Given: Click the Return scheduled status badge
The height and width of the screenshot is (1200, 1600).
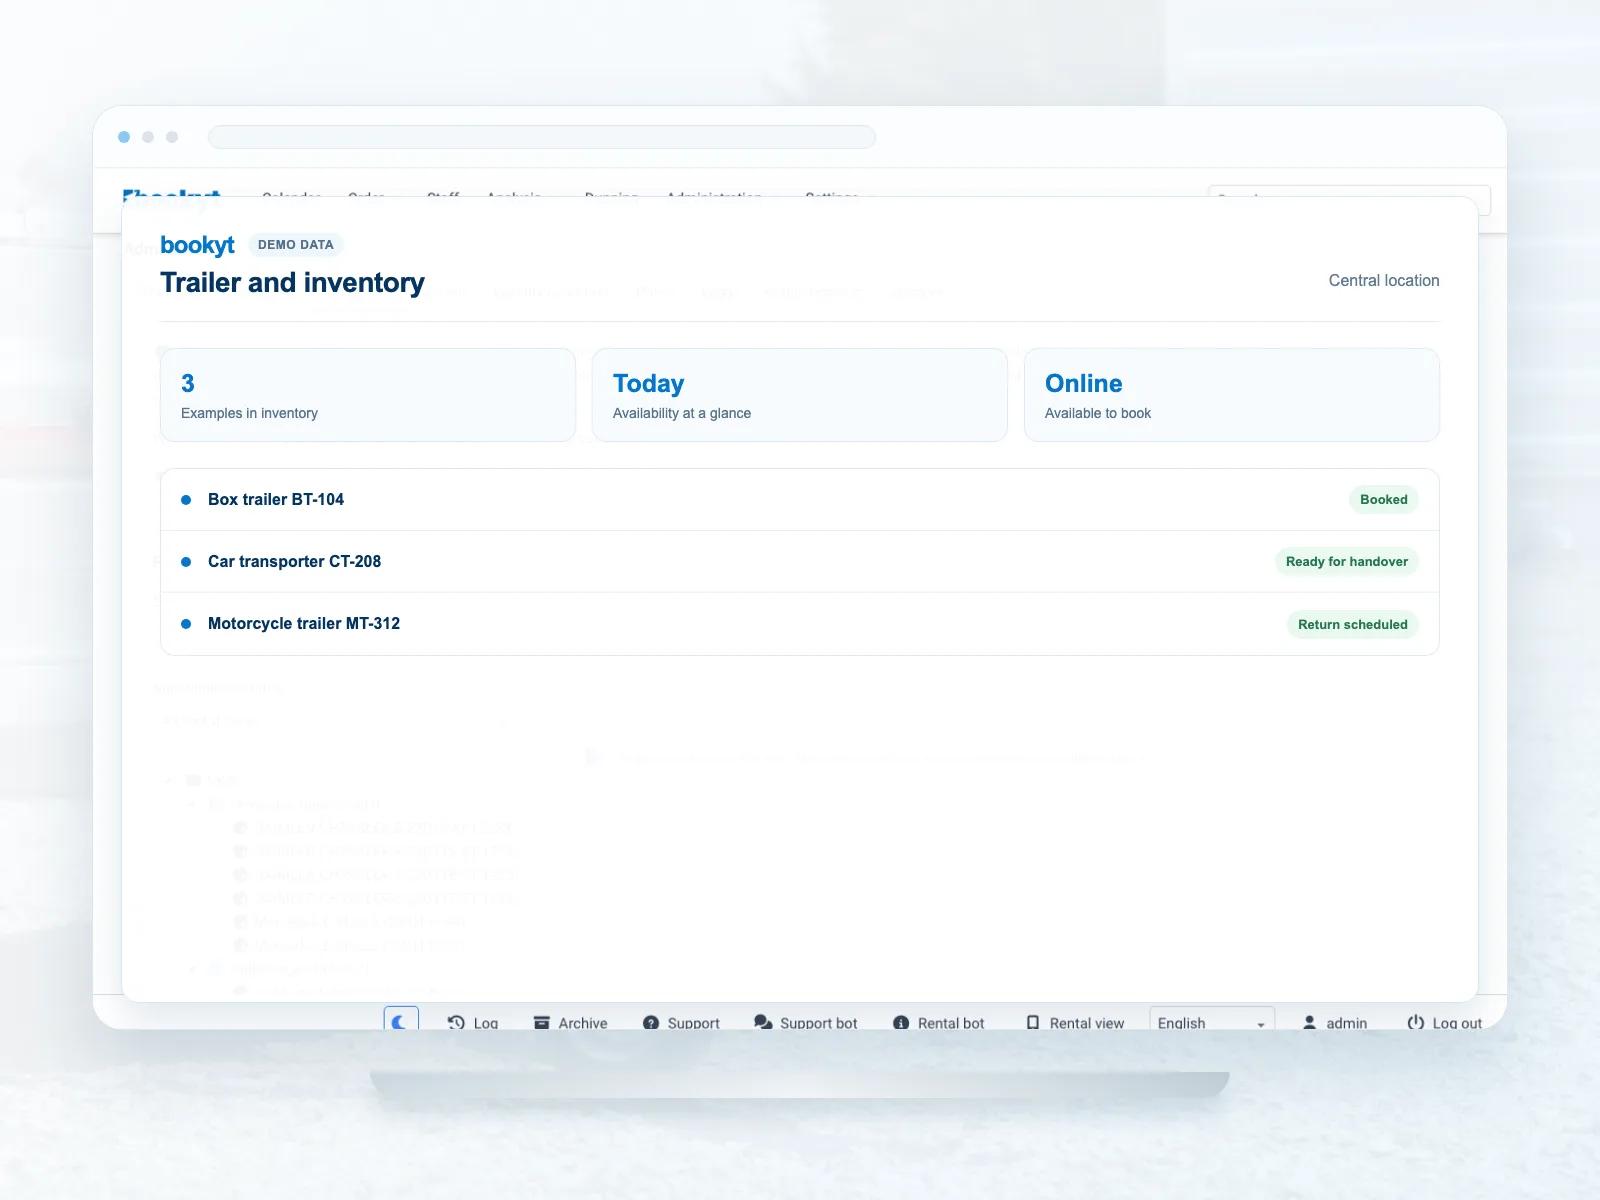Looking at the screenshot, I should pyautogui.click(x=1353, y=624).
